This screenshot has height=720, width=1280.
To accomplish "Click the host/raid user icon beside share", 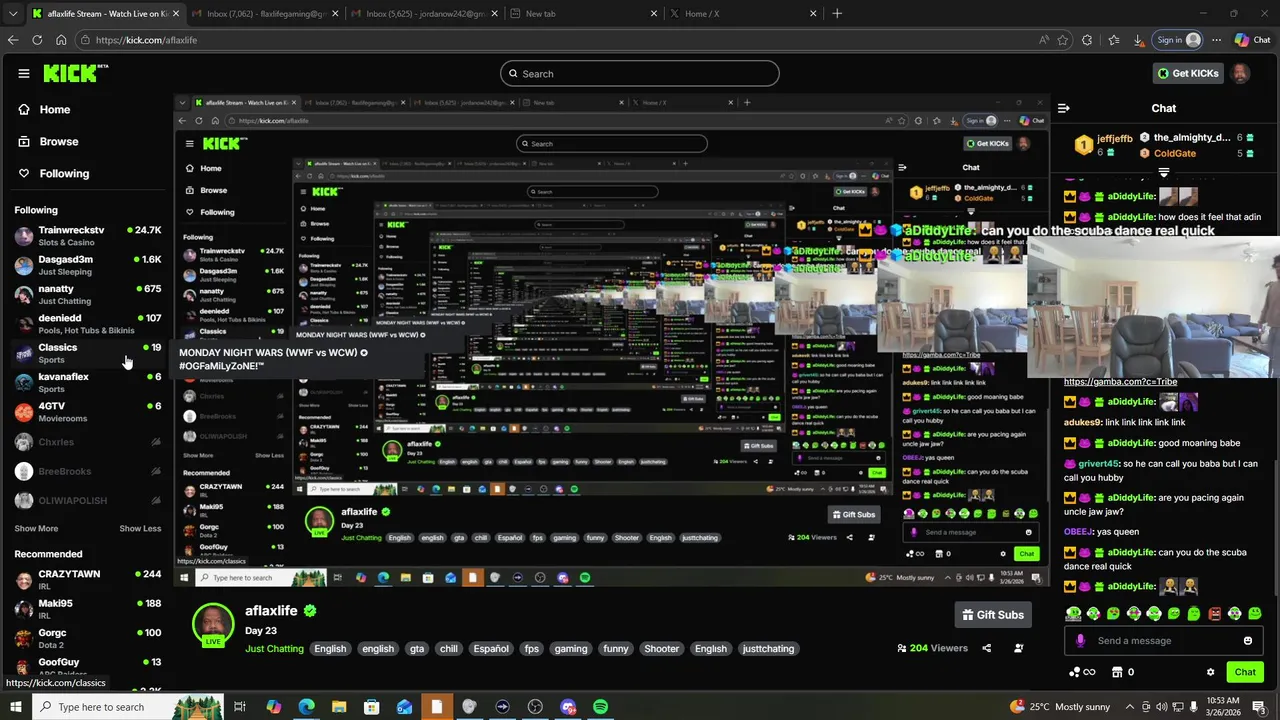I will click(x=1019, y=648).
